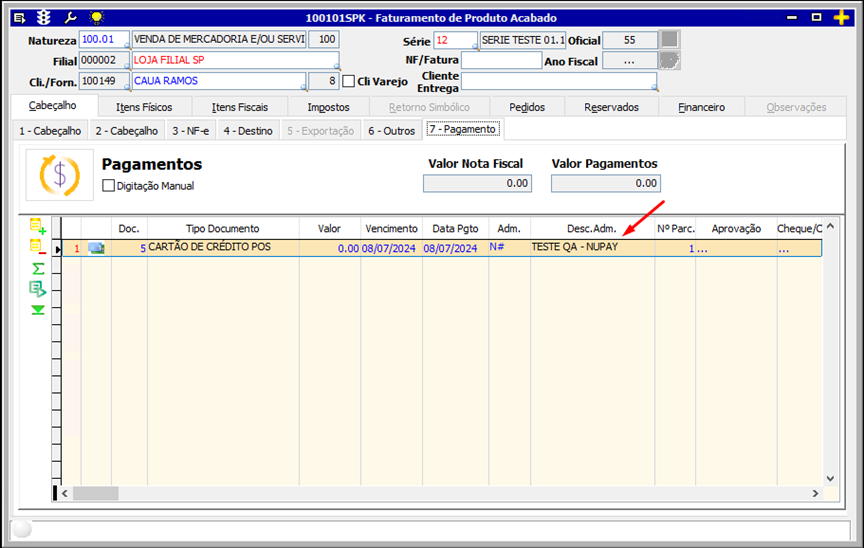Image resolution: width=864 pixels, height=548 pixels.
Task: Click the Valor Pagamentos field
Action: (606, 183)
